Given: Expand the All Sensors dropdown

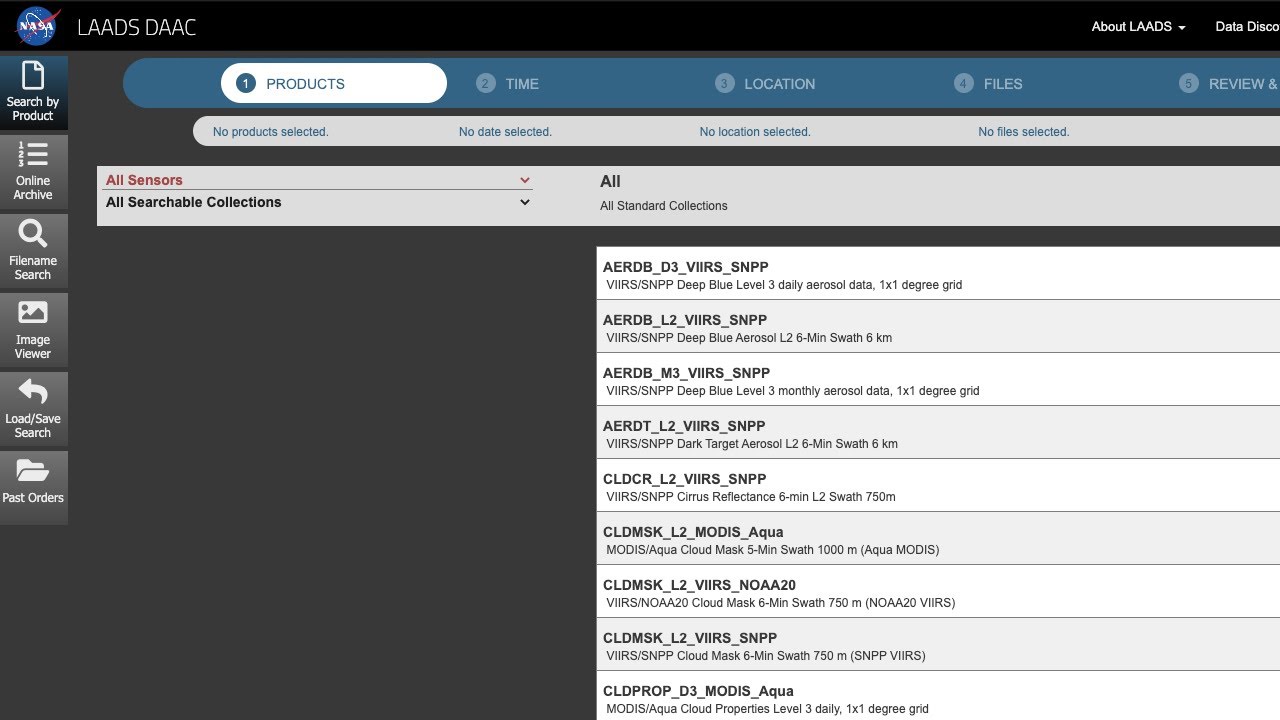Looking at the screenshot, I should pos(317,180).
